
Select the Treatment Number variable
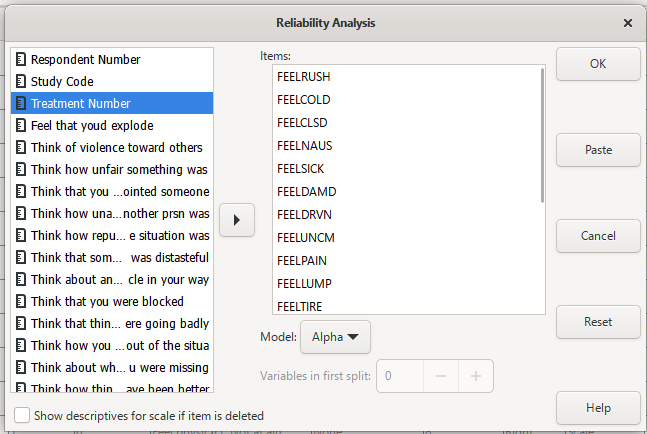click(x=112, y=103)
